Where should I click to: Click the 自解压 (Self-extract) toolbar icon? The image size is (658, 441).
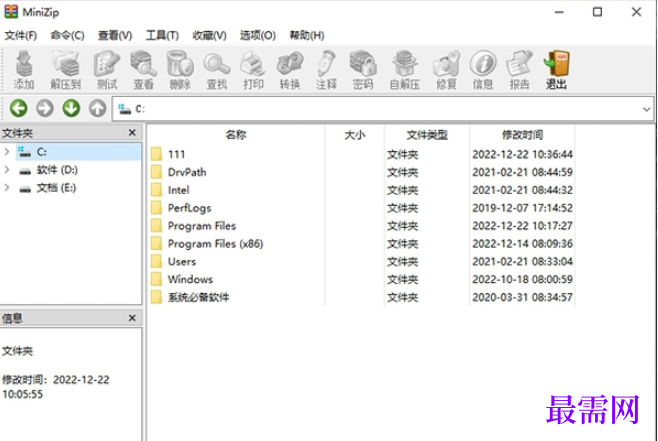[x=405, y=70]
